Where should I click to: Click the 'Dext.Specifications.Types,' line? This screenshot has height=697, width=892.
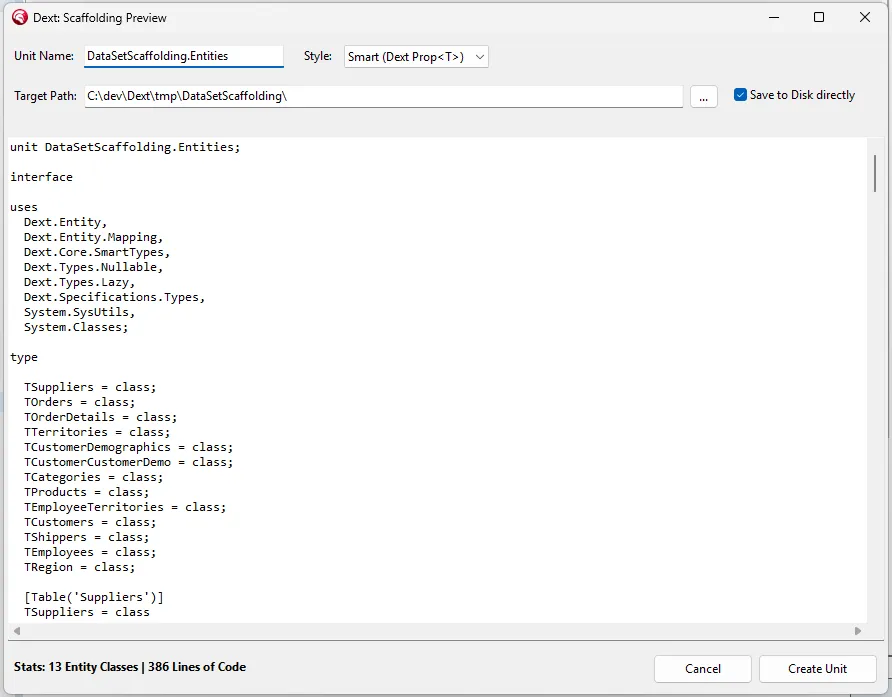click(114, 297)
